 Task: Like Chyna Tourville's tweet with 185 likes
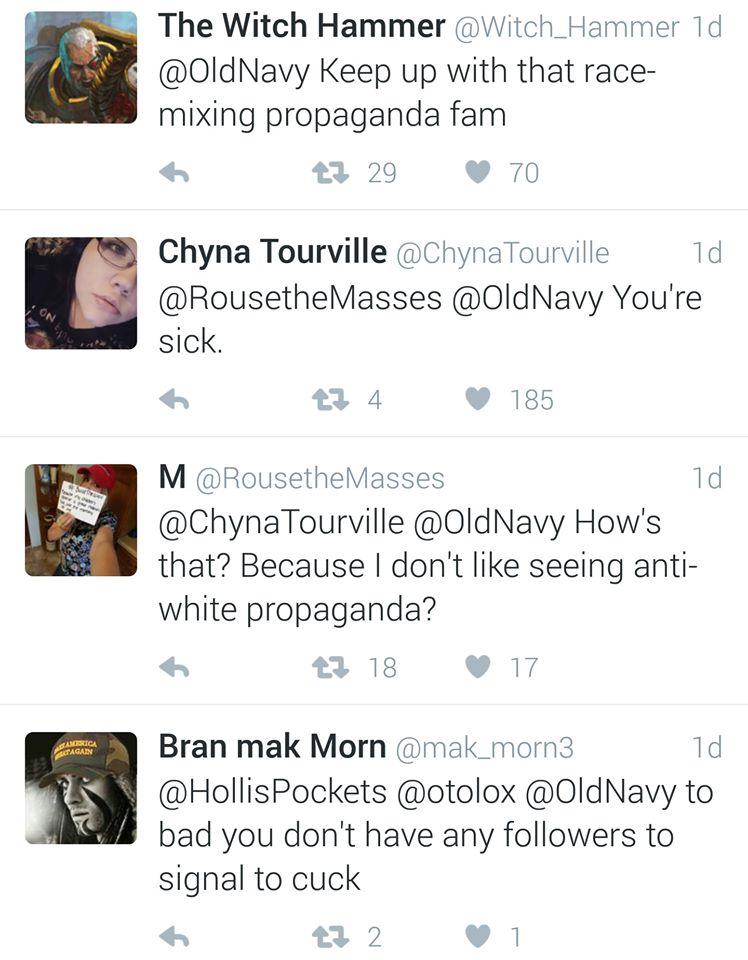click(x=480, y=400)
